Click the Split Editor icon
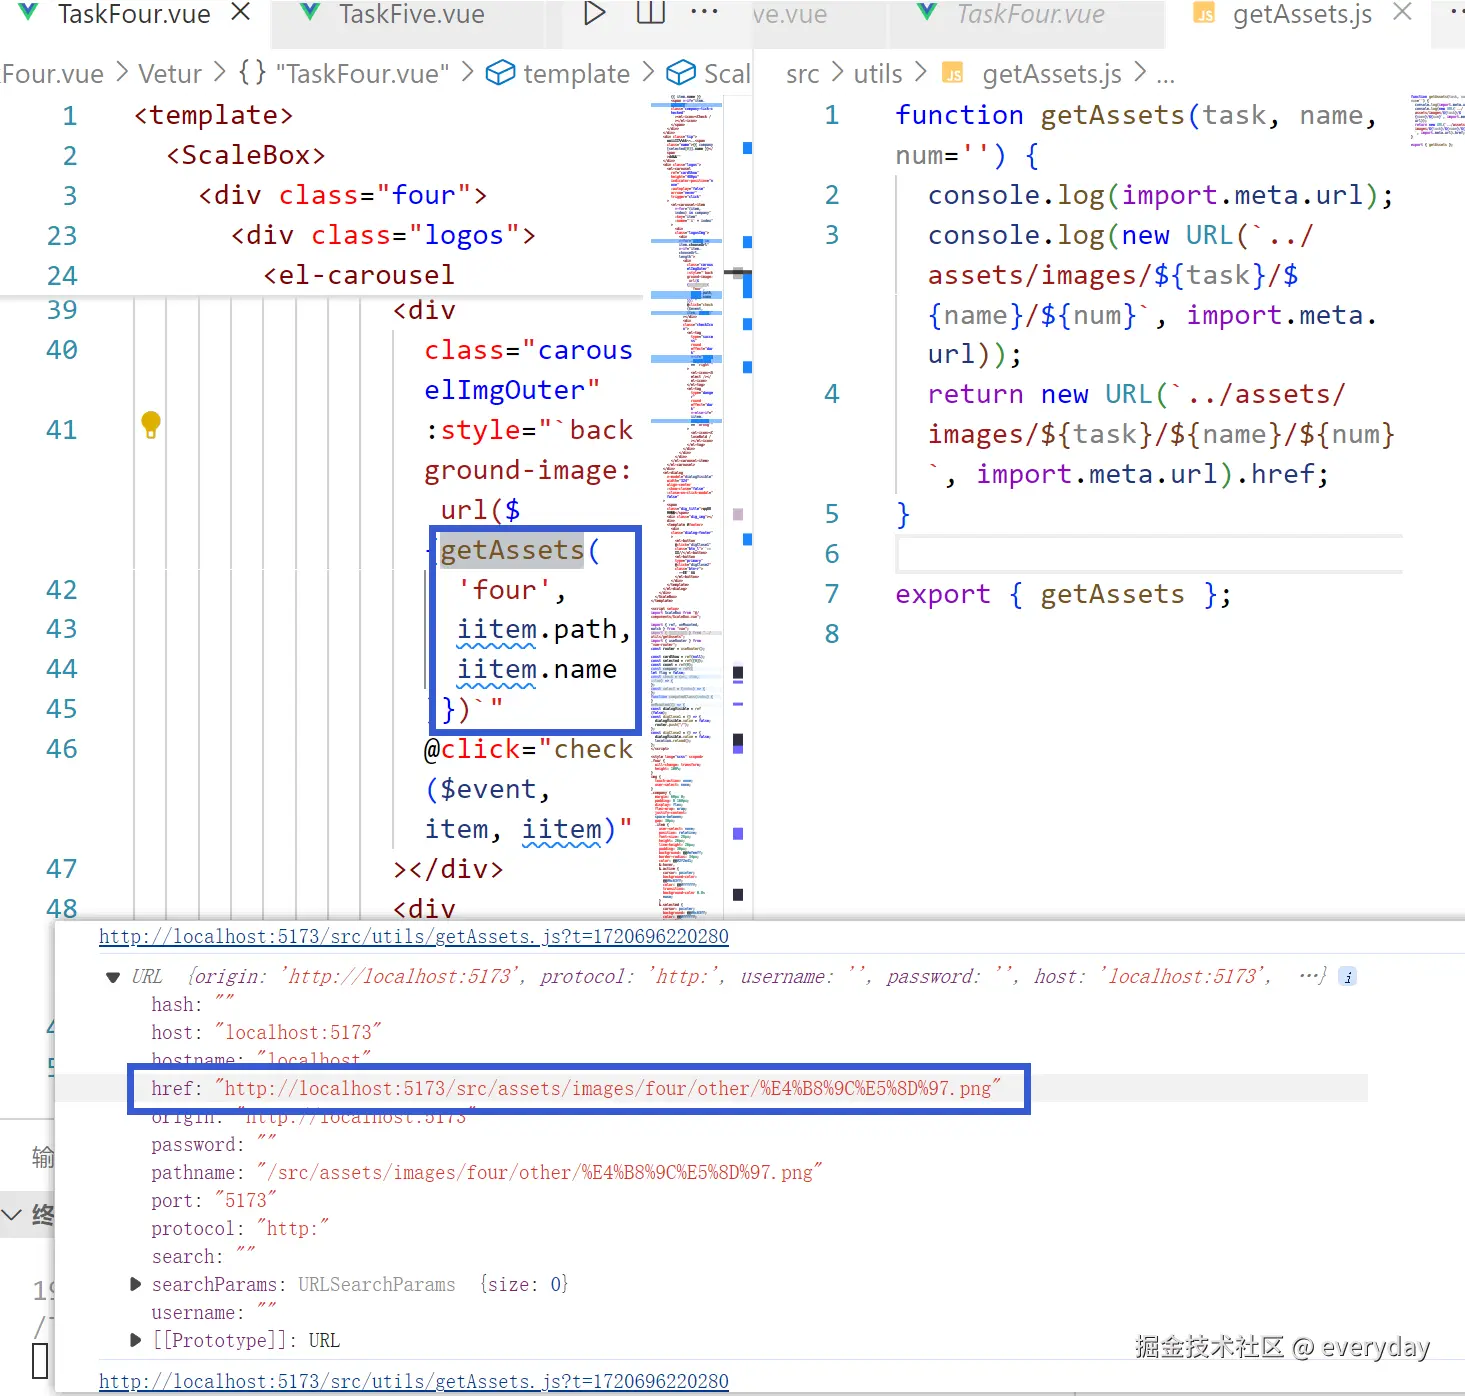Image resolution: width=1465 pixels, height=1396 pixels. tap(651, 13)
